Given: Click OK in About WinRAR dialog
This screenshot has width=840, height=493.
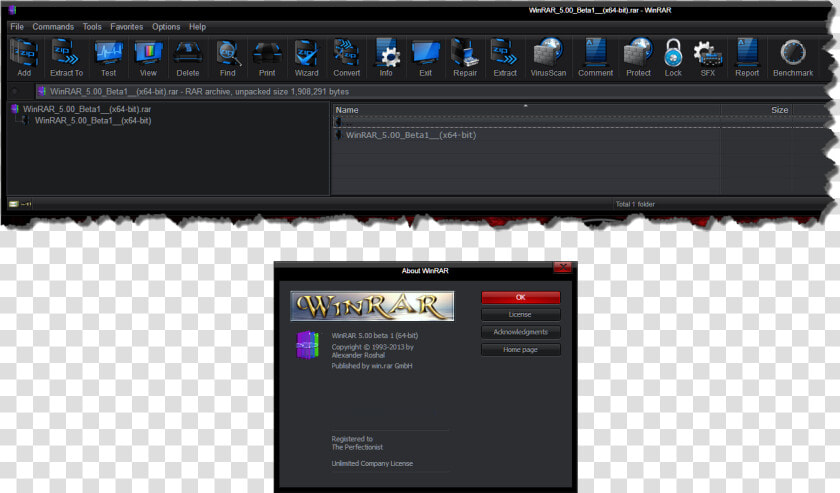Looking at the screenshot, I should tap(521, 297).
